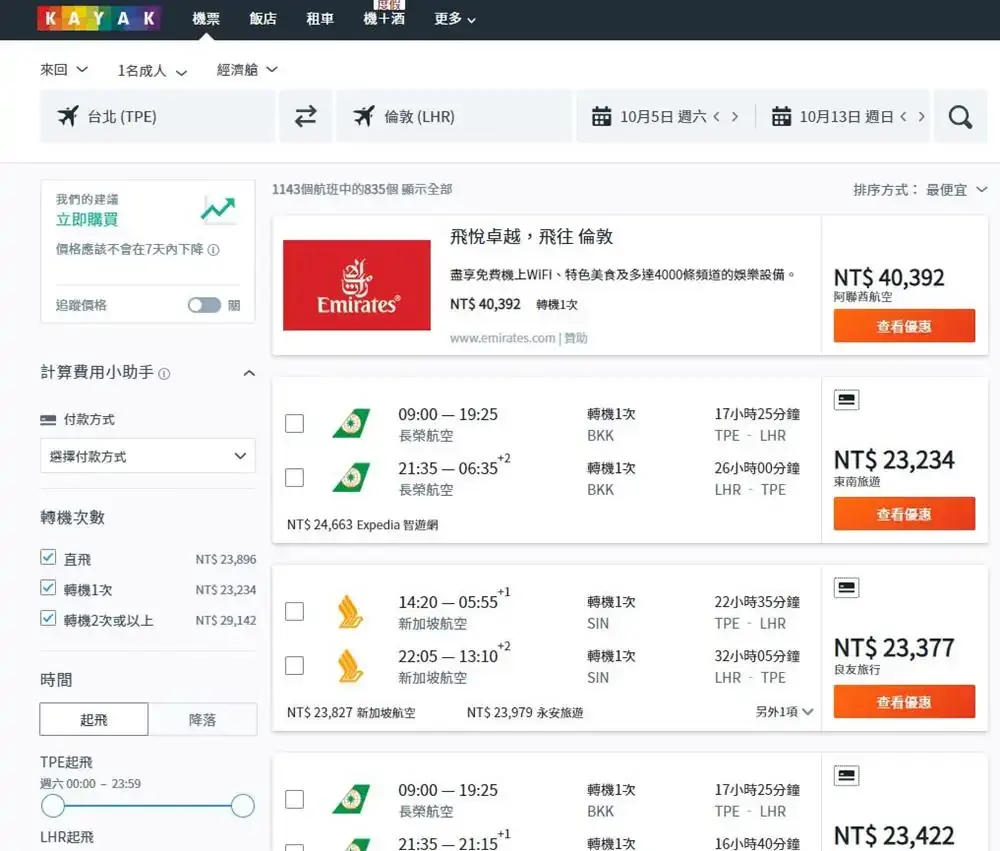Select the 起飛 time tab
Screen dimensions: 1000x851
94,720
